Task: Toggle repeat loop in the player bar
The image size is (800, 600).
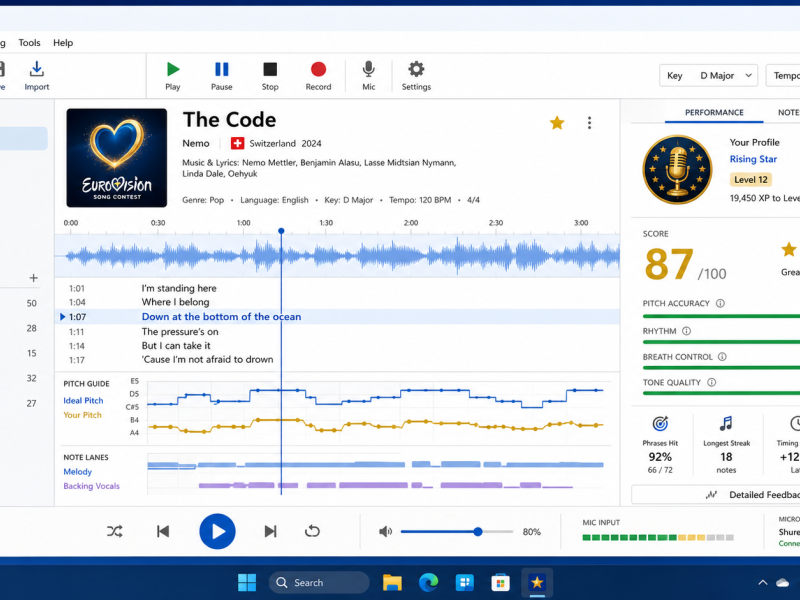Action: pyautogui.click(x=312, y=531)
